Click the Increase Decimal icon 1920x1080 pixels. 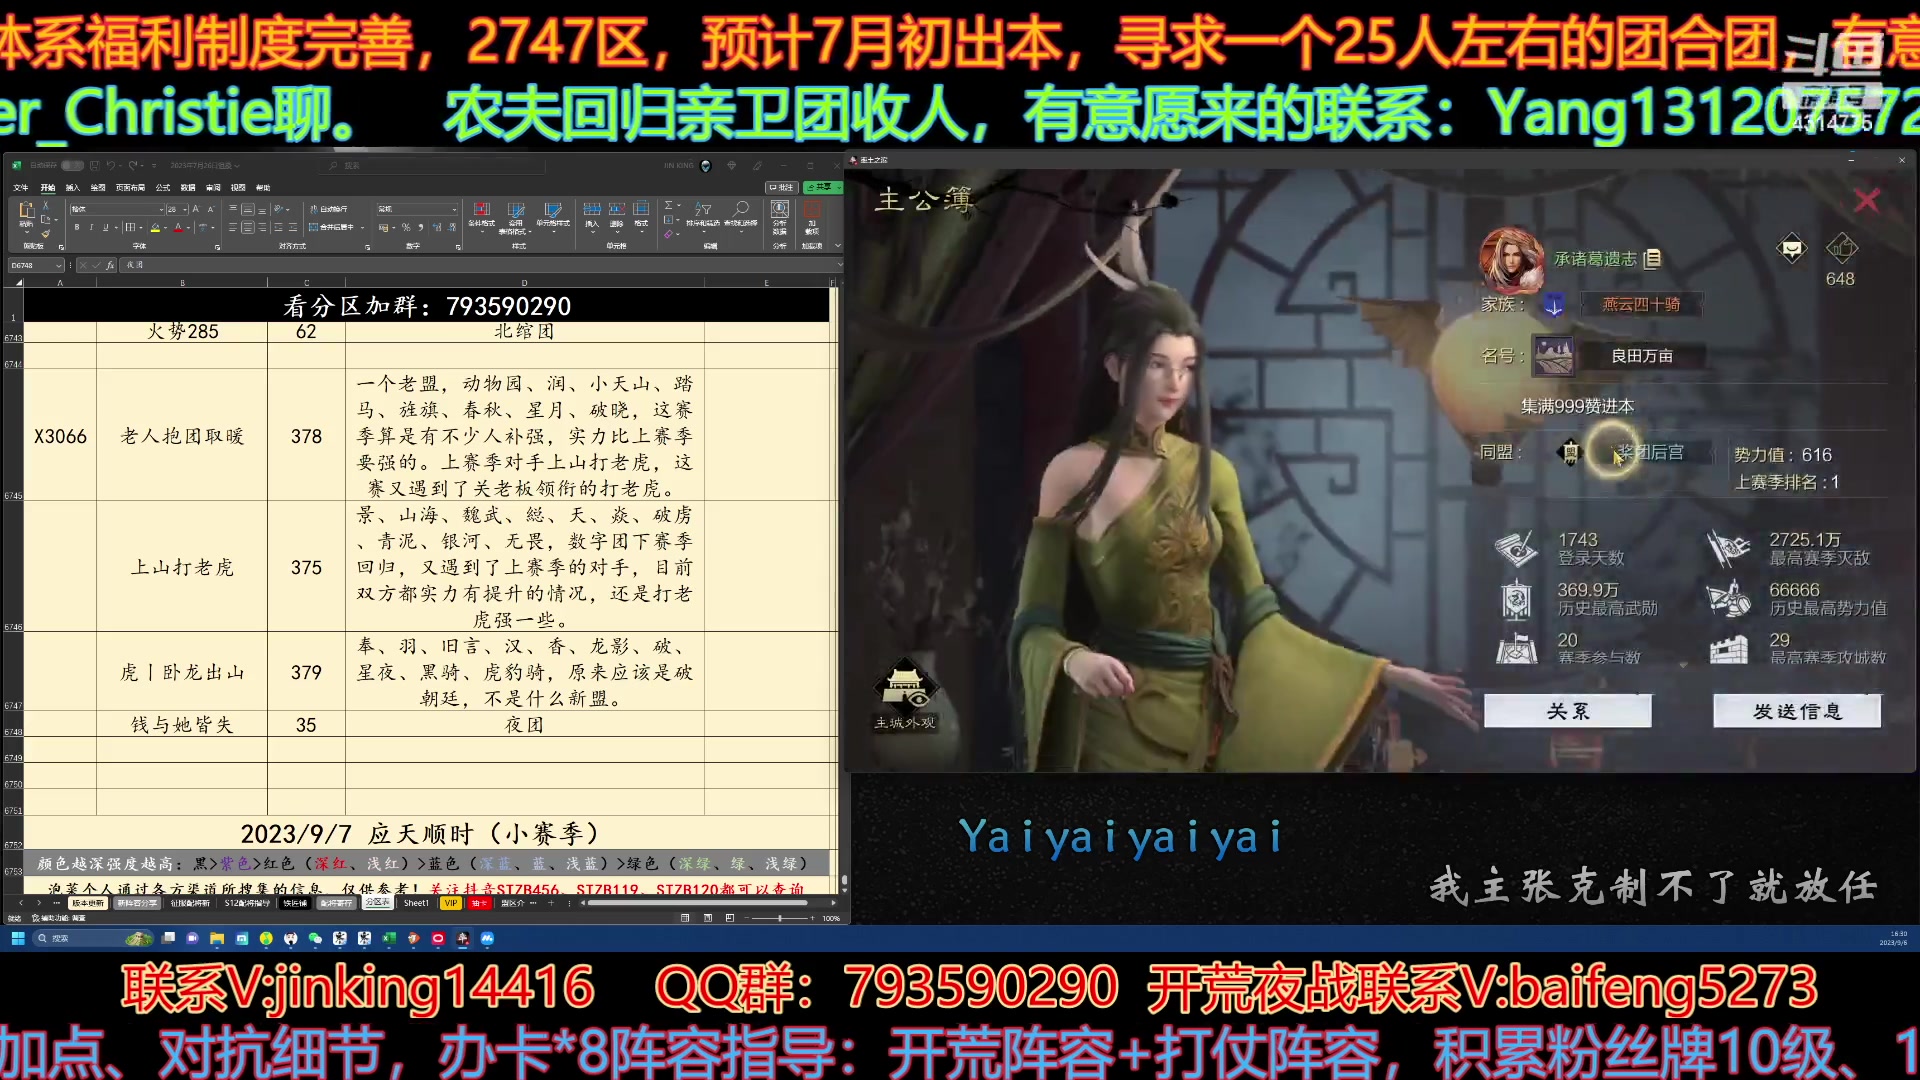pos(437,227)
